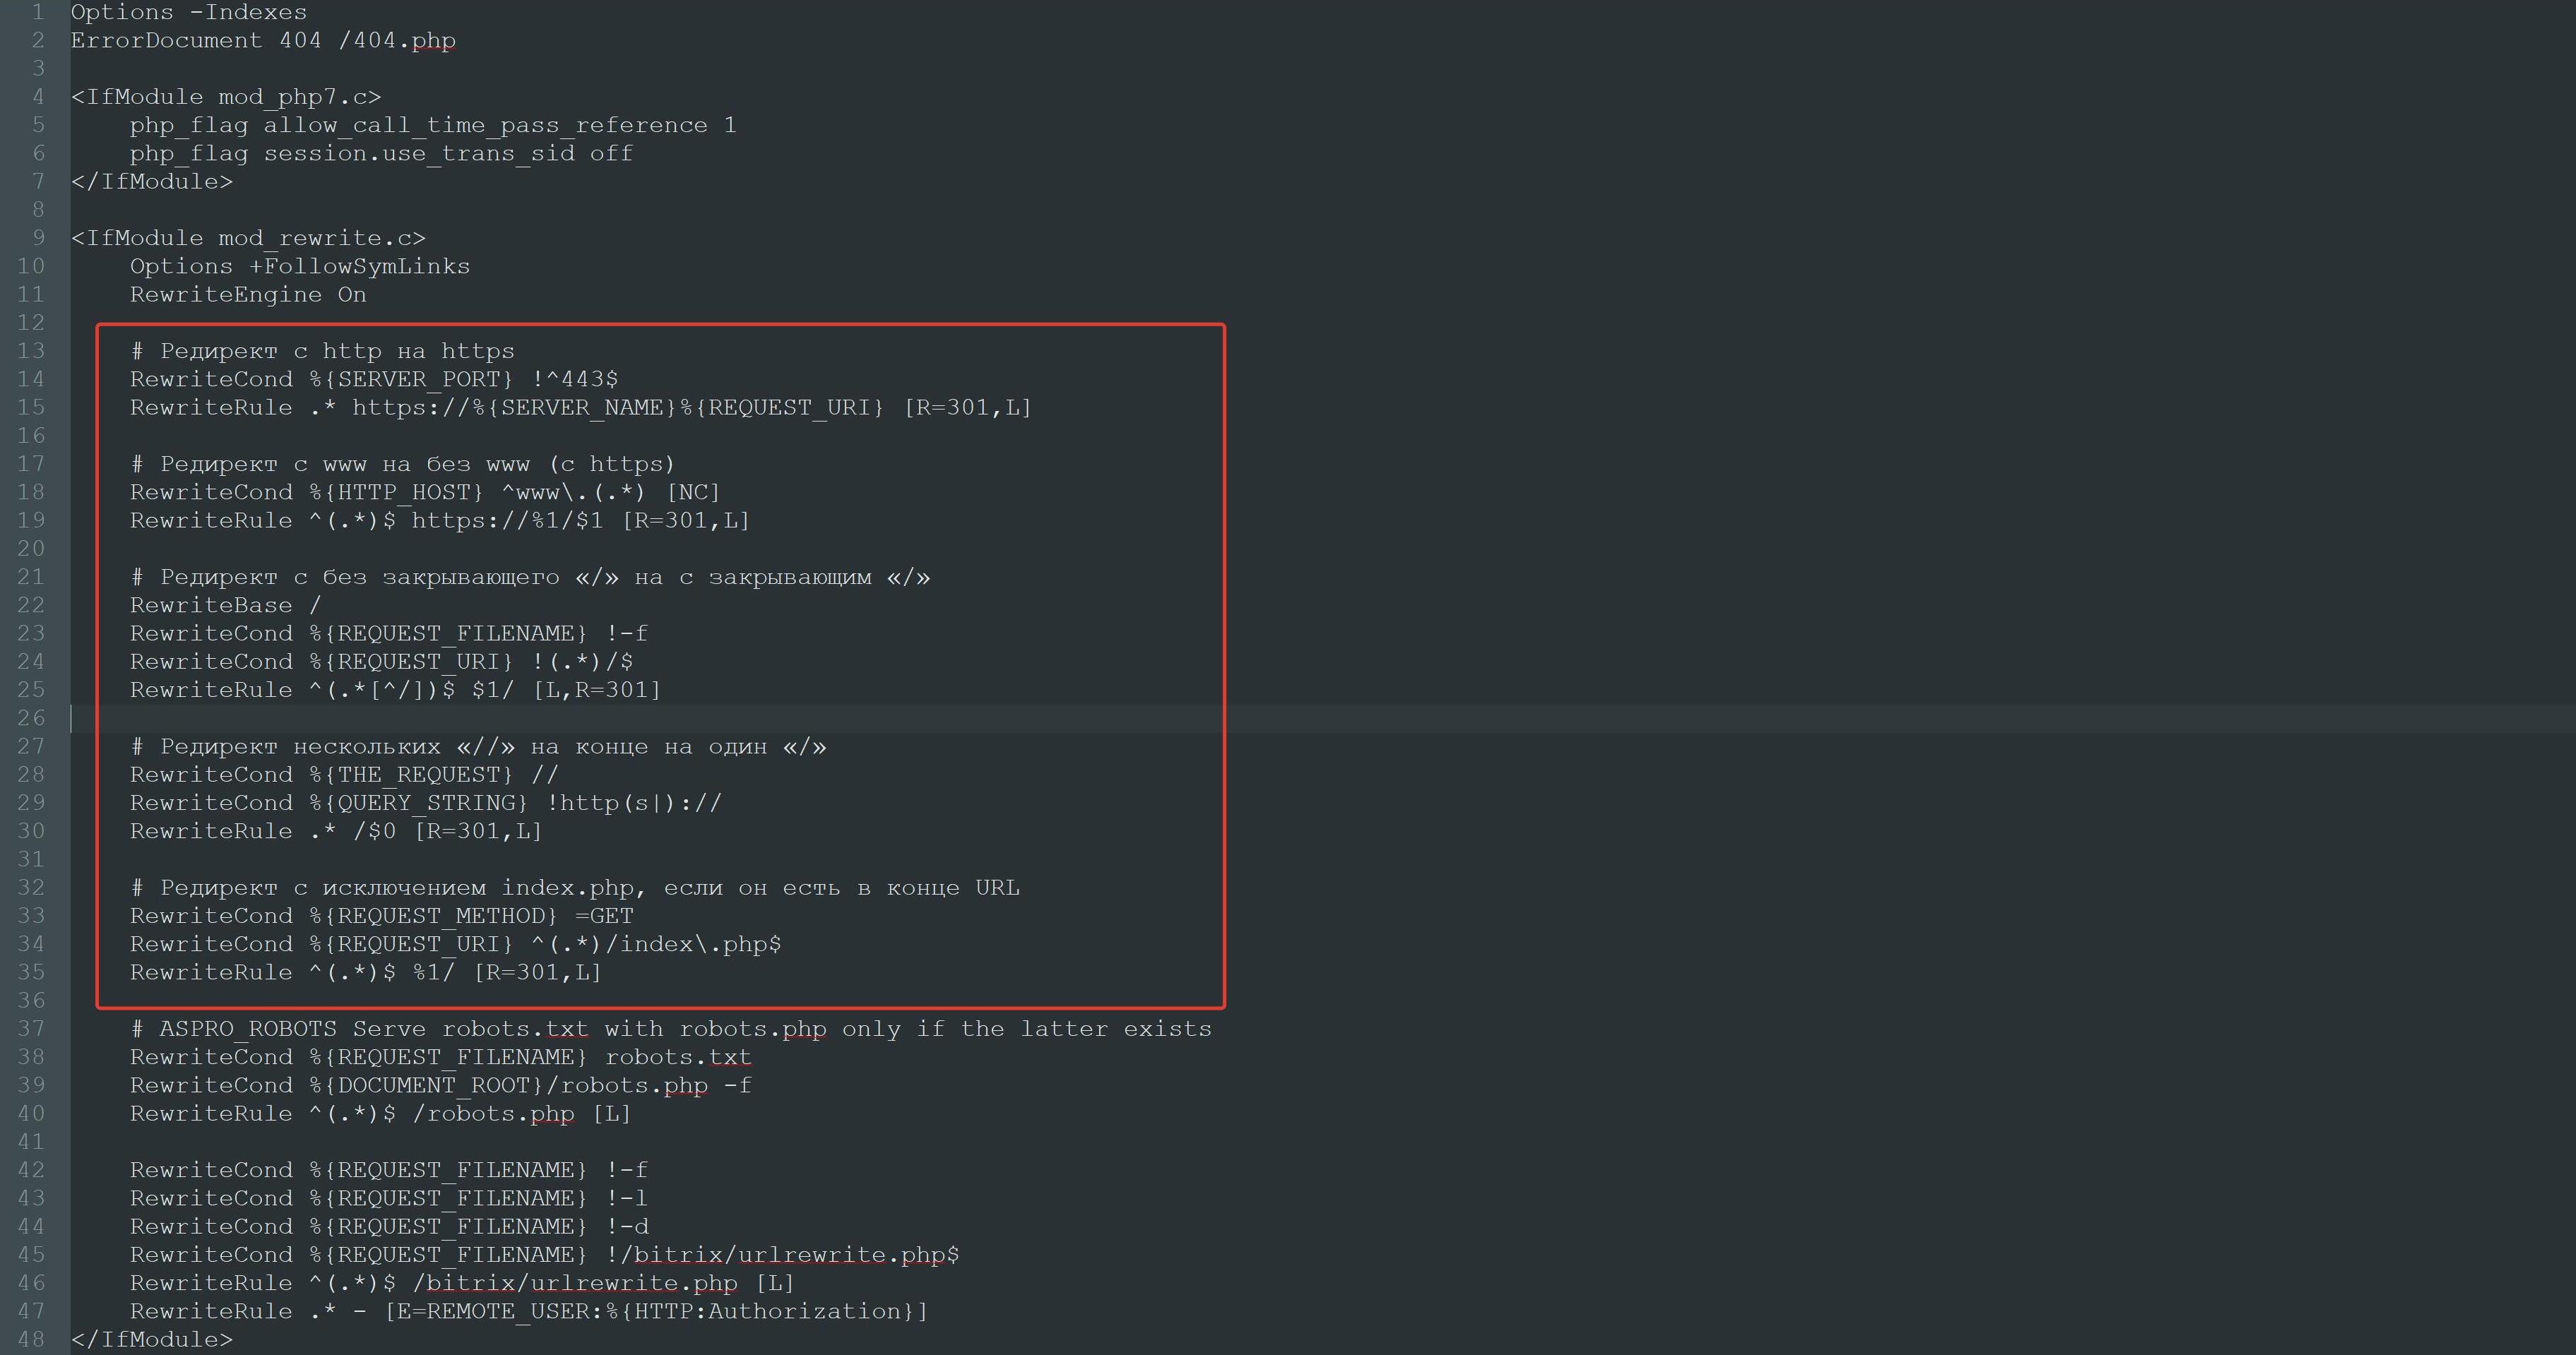The height and width of the screenshot is (1355, 2576).
Task: Click the "session.use_trans_sid off" line
Action: pyautogui.click(x=380, y=154)
